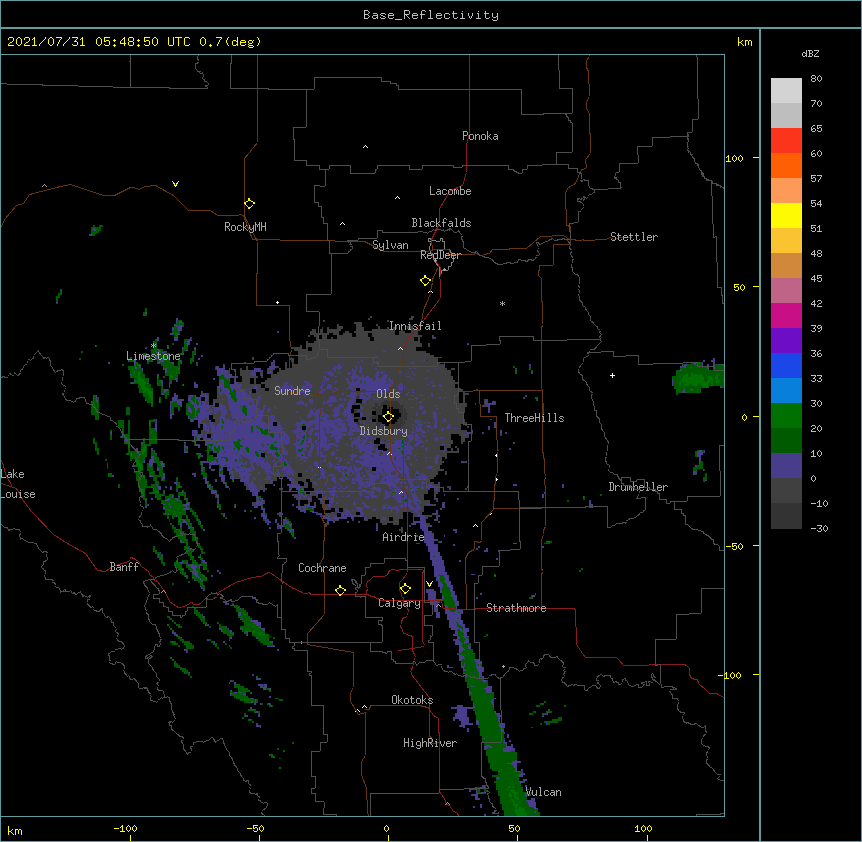Click the dBZ legend heading
The width and height of the screenshot is (862, 842).
810,53
